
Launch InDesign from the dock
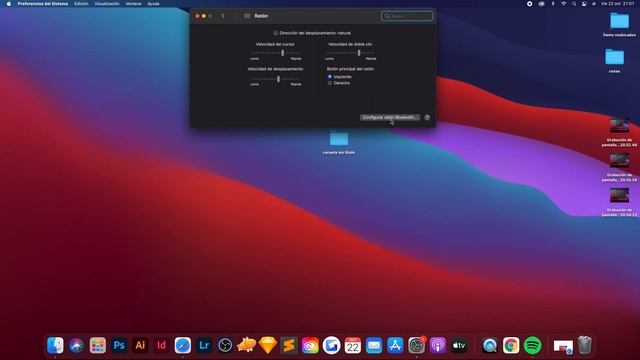point(161,346)
